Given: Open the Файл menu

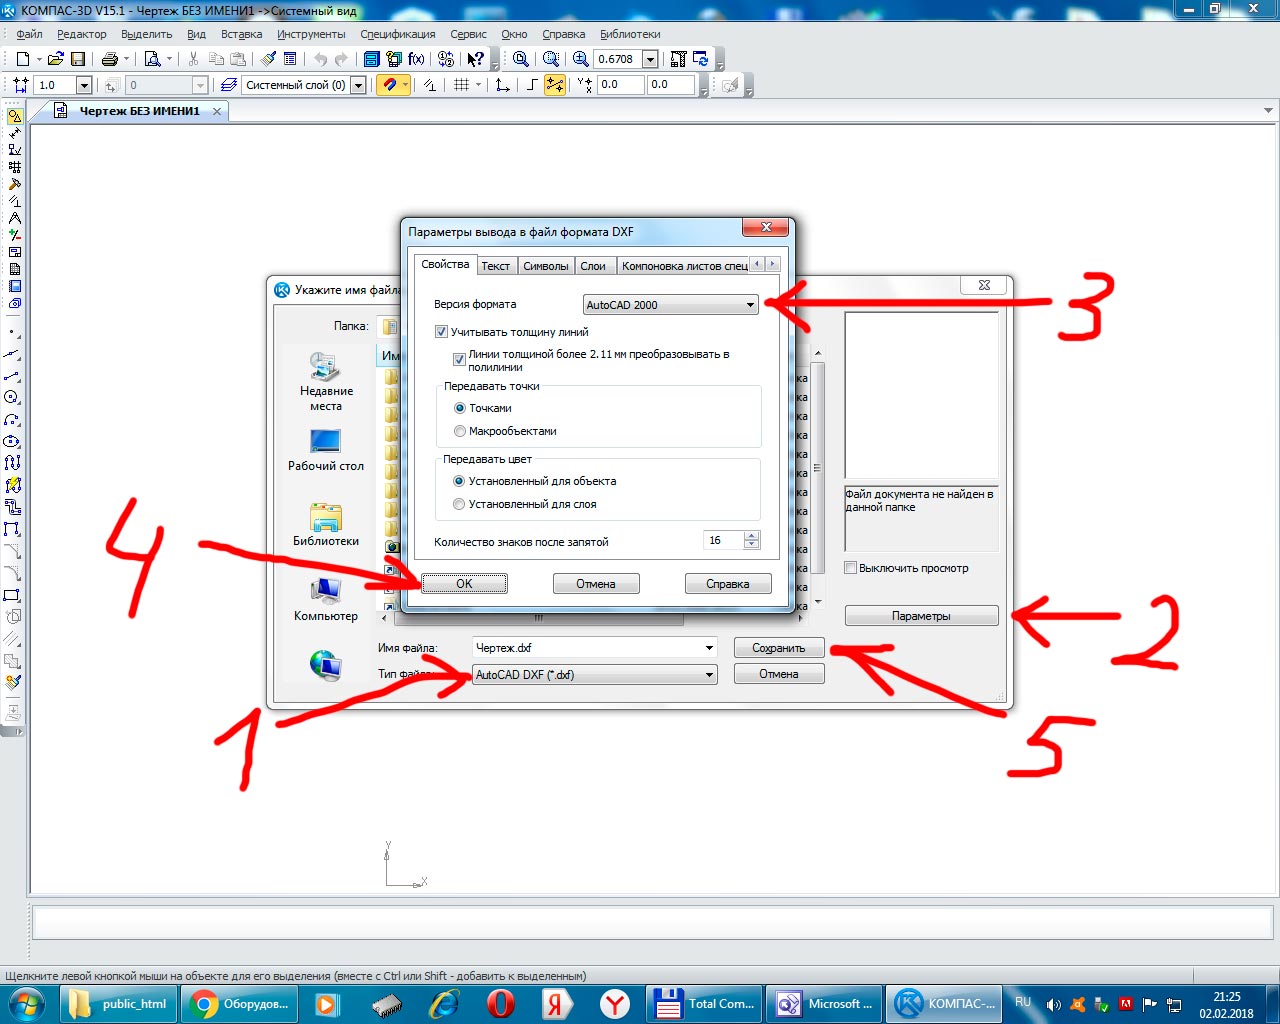Looking at the screenshot, I should (29, 34).
